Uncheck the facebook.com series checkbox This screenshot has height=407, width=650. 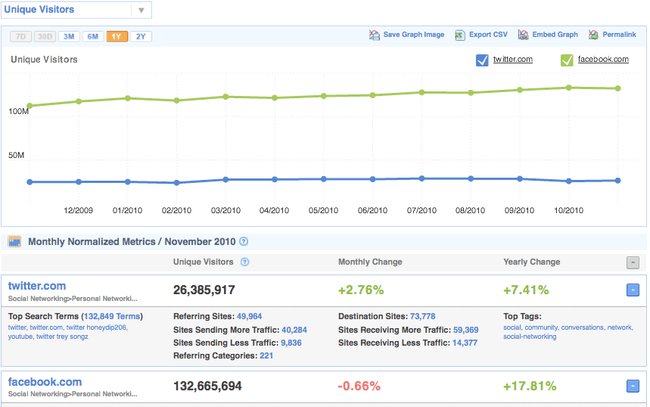567,60
